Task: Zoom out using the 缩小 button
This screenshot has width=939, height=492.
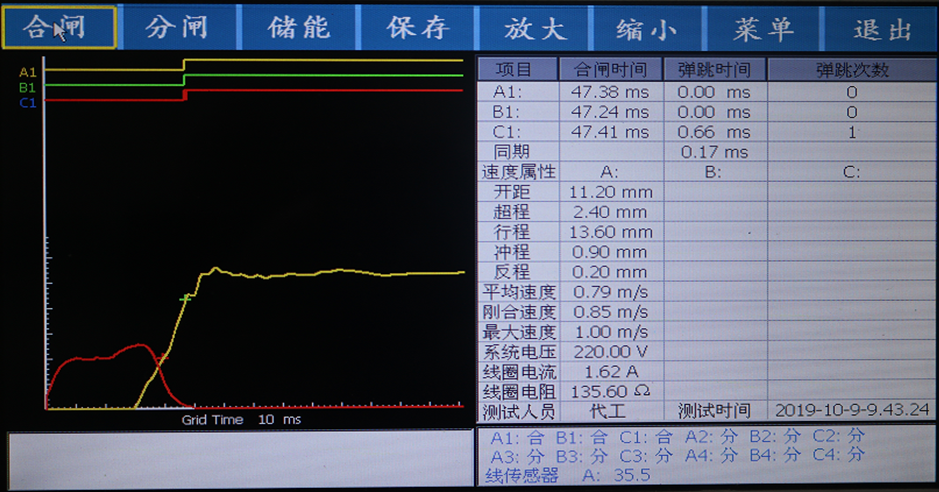Action: 647,28
